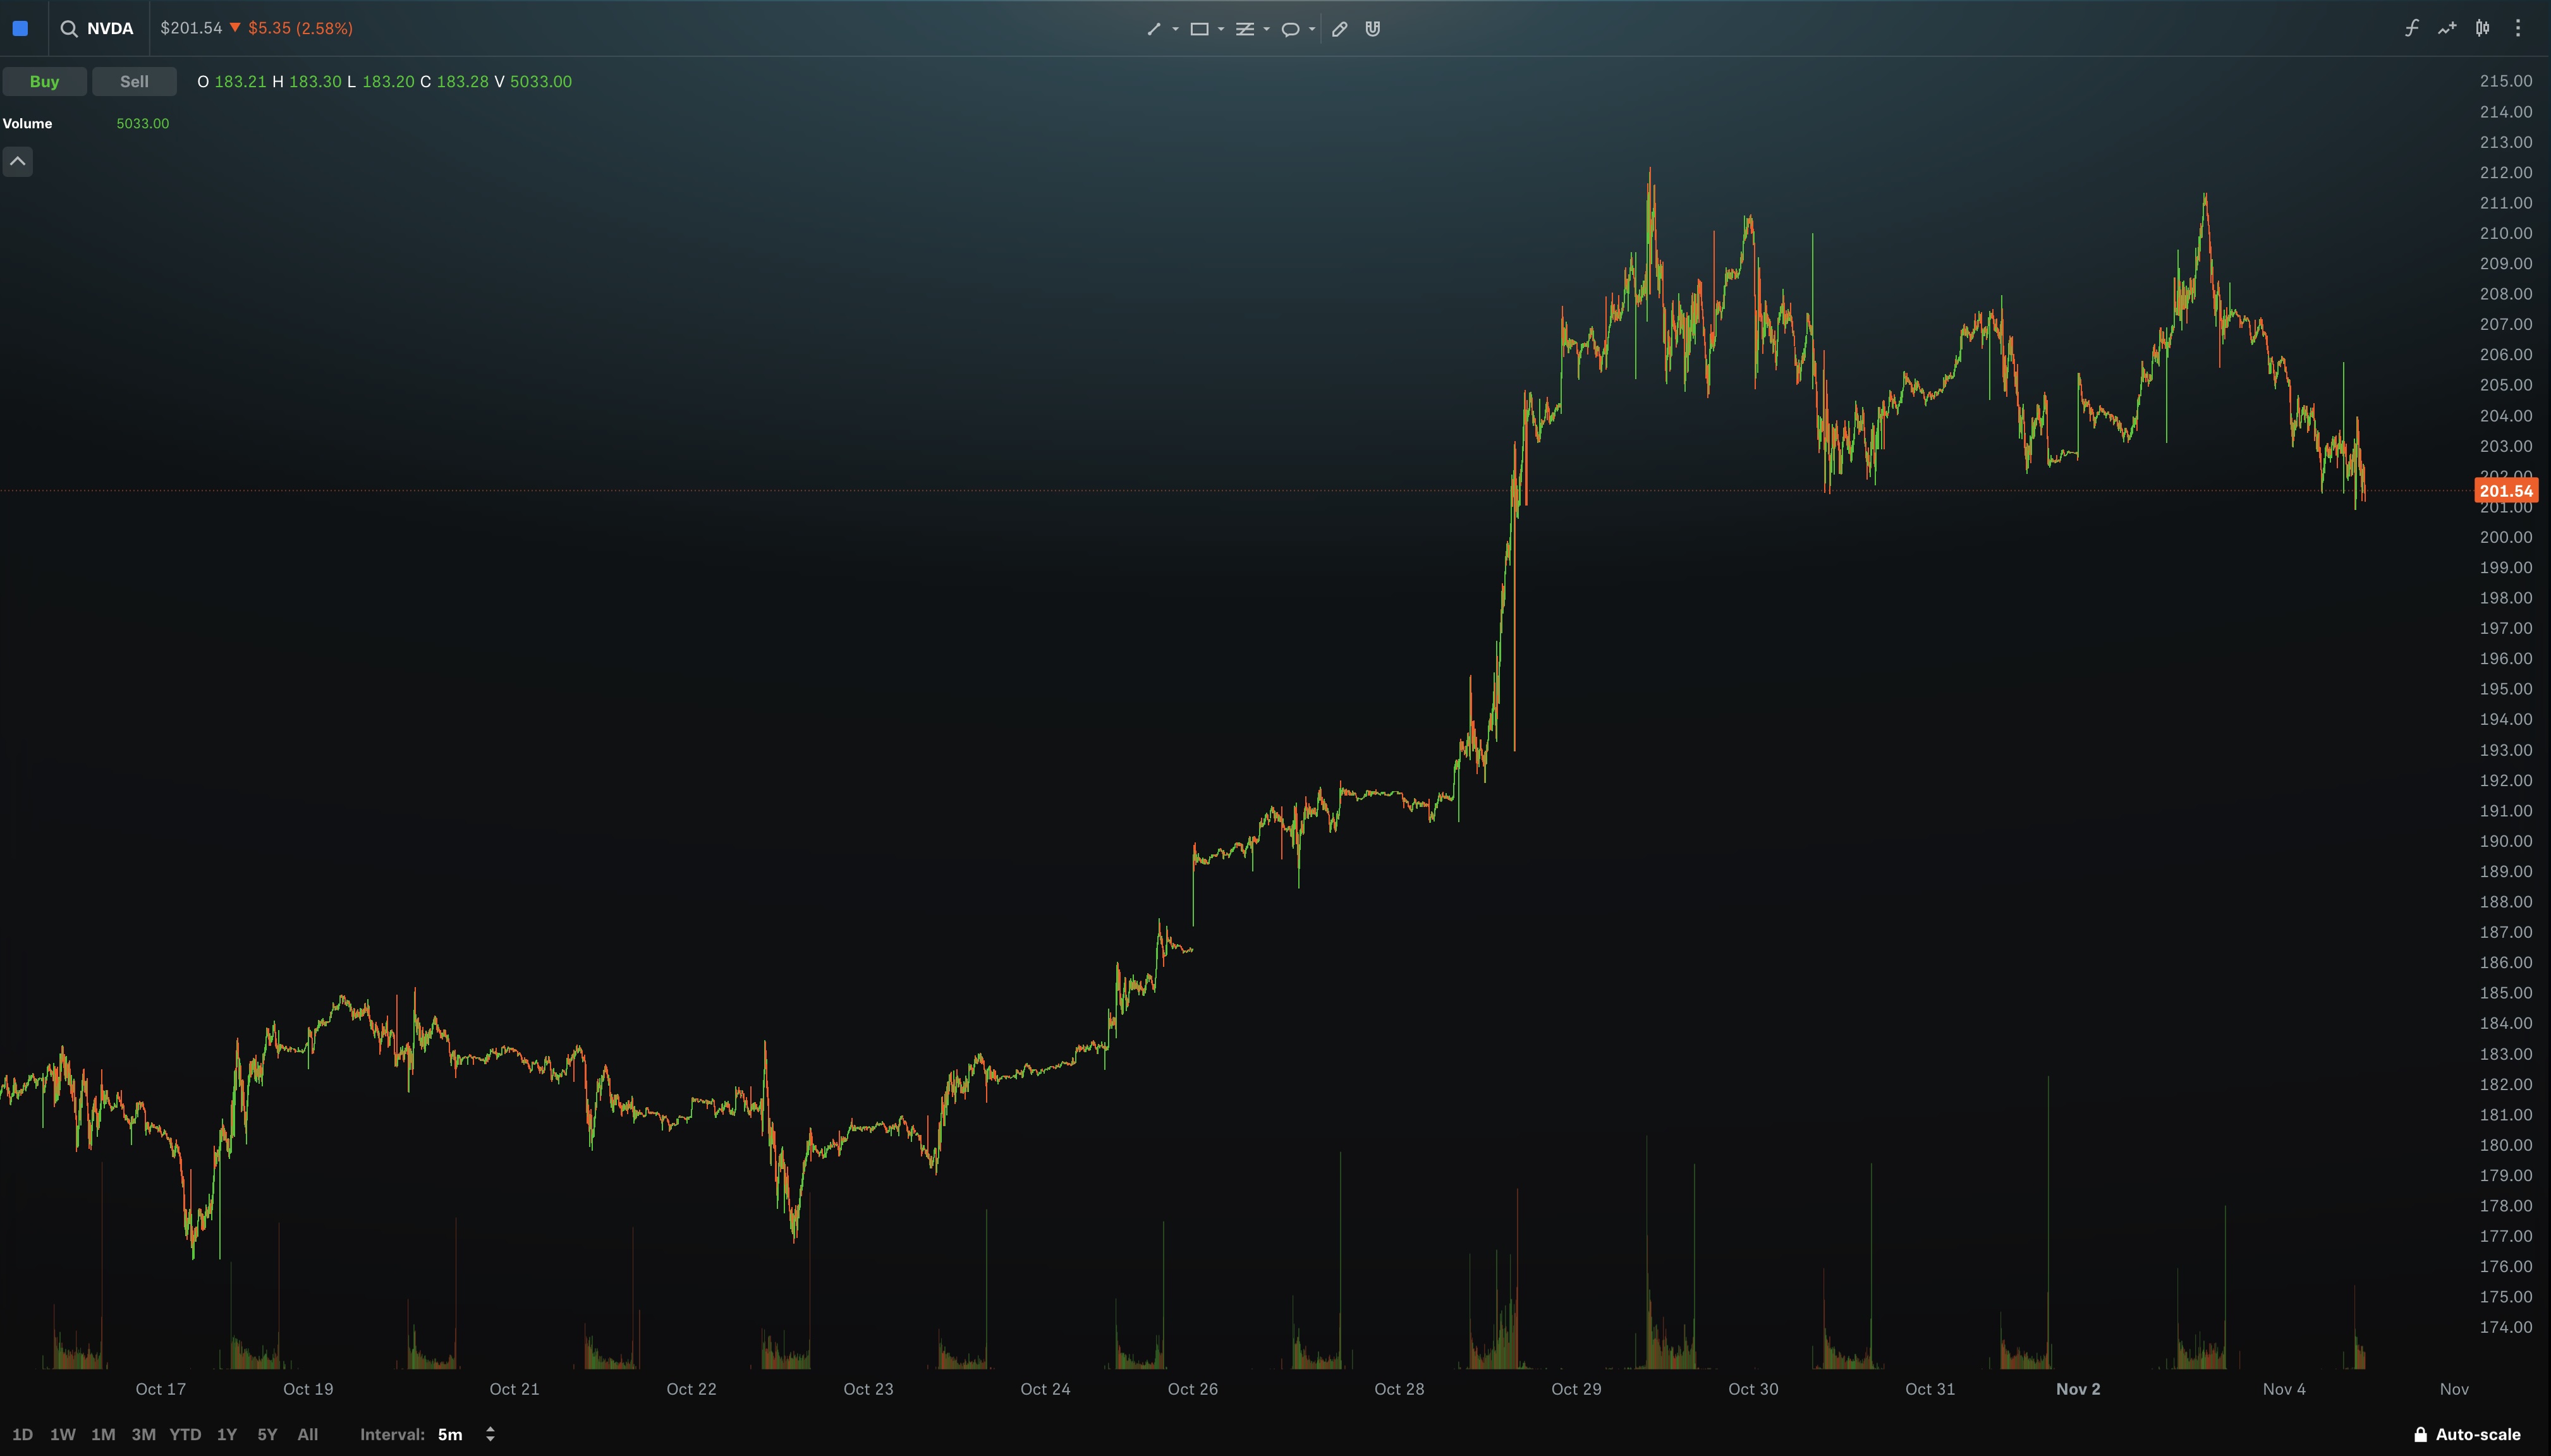Switch range to YTD
The height and width of the screenshot is (1456, 2551).
coord(185,1434)
